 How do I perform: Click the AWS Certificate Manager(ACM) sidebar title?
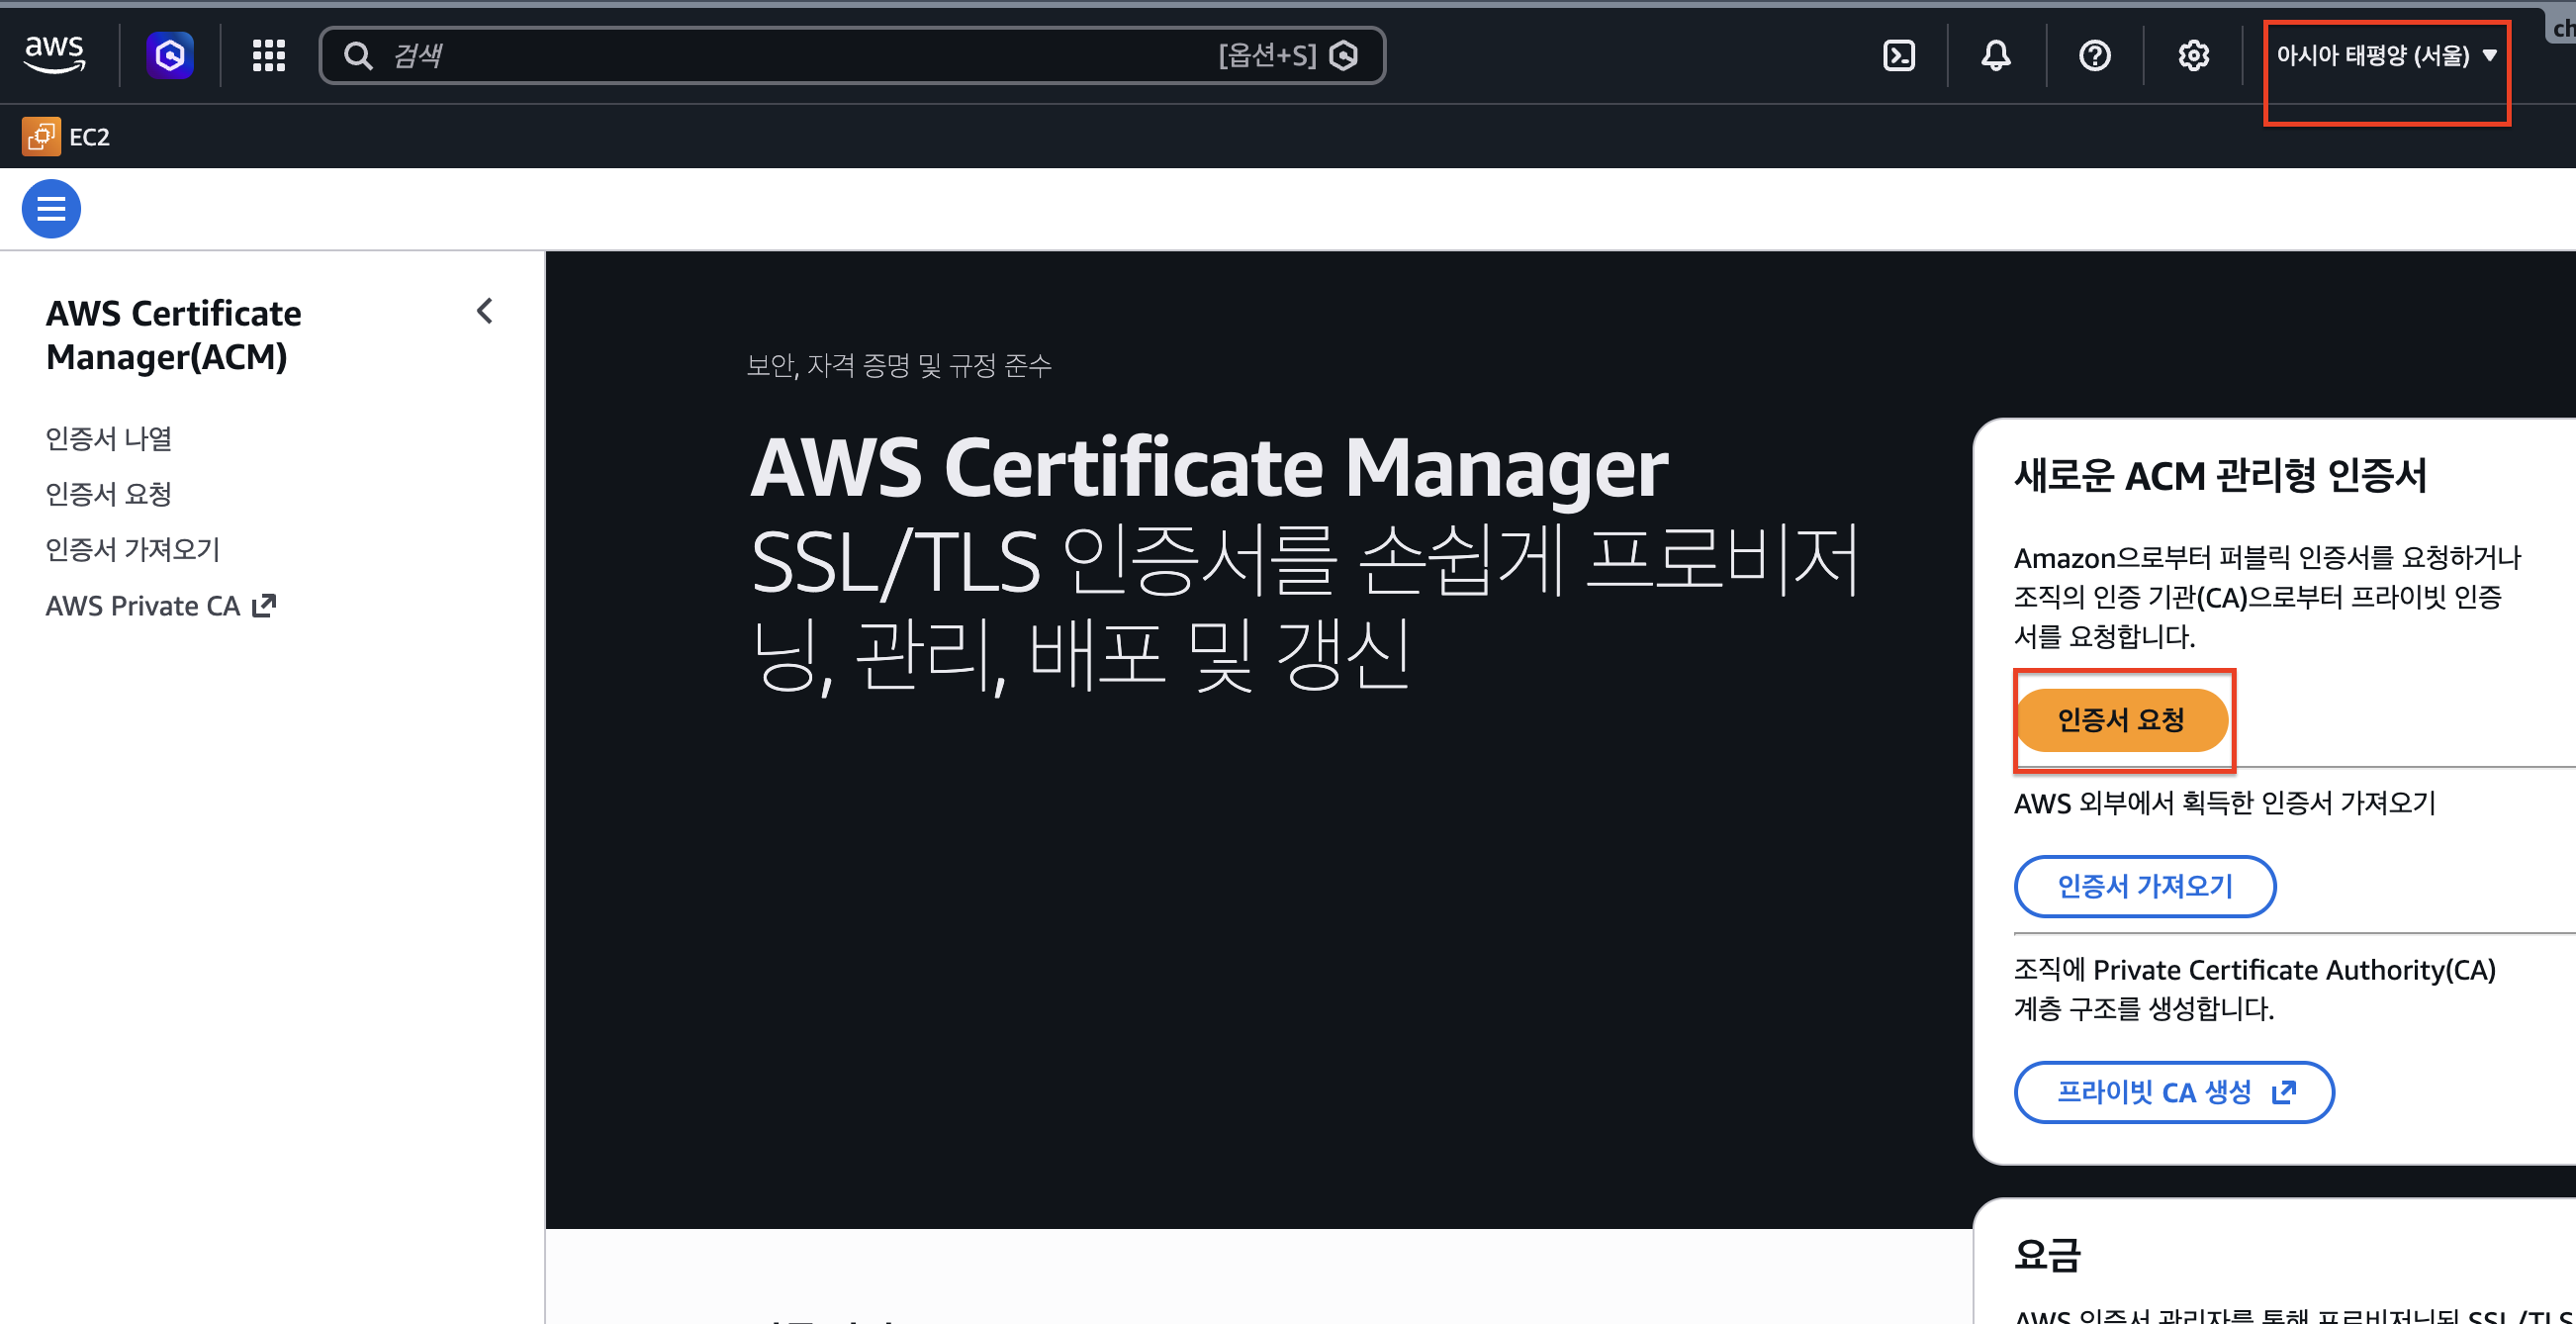coord(174,335)
